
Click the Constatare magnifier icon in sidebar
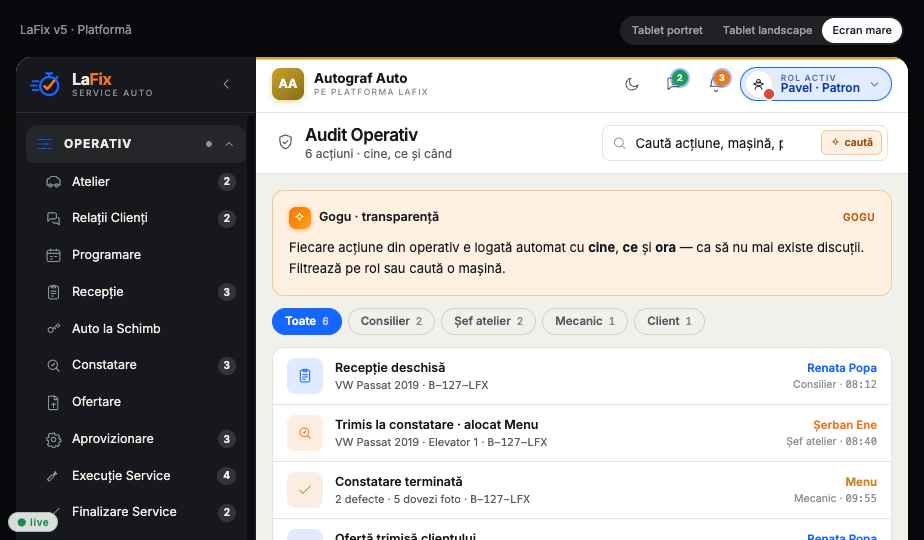pyautogui.click(x=54, y=366)
